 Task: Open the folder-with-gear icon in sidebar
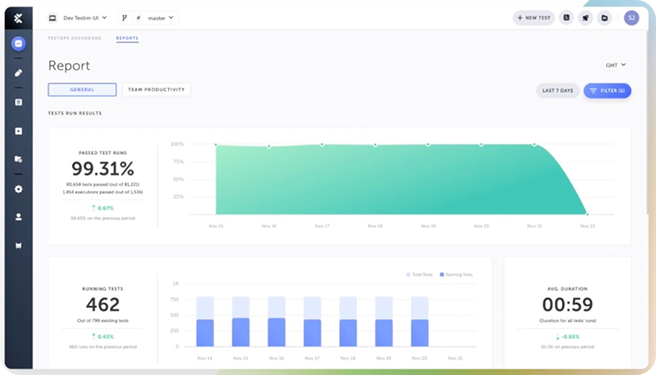click(x=18, y=159)
